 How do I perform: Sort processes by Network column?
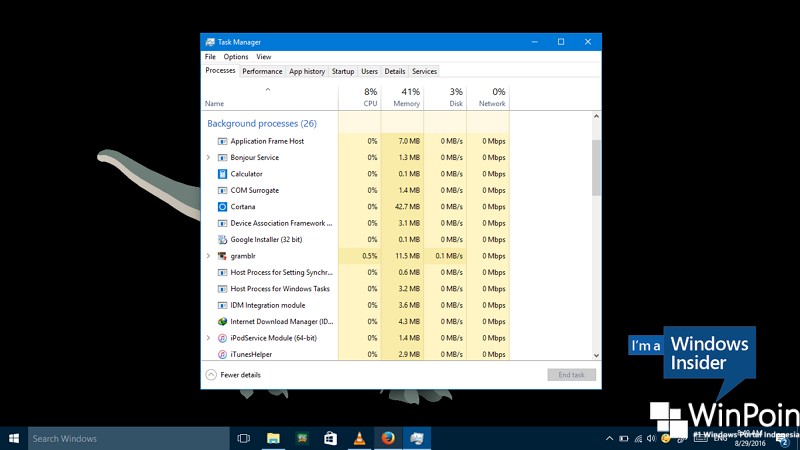coord(488,97)
